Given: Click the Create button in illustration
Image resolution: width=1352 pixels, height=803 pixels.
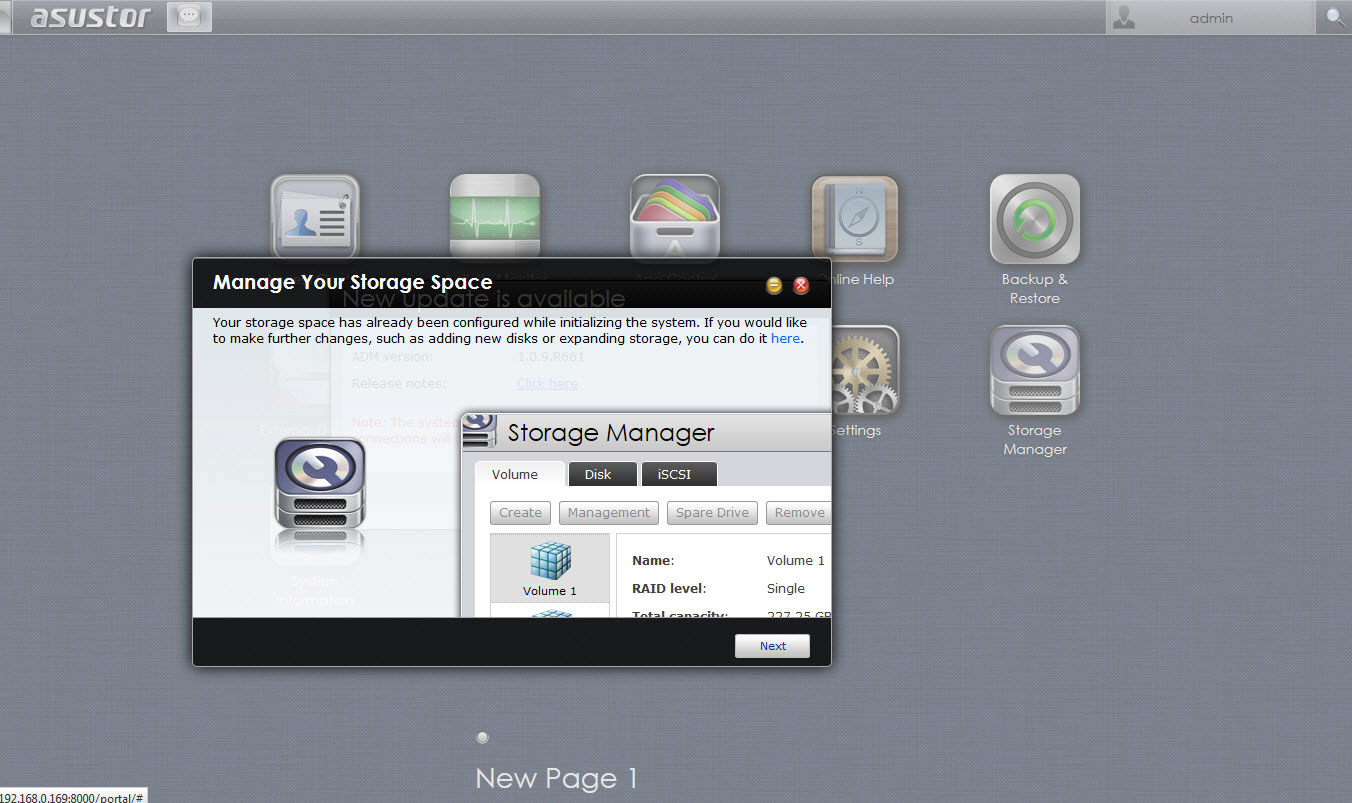Looking at the screenshot, I should pyautogui.click(x=521, y=513).
